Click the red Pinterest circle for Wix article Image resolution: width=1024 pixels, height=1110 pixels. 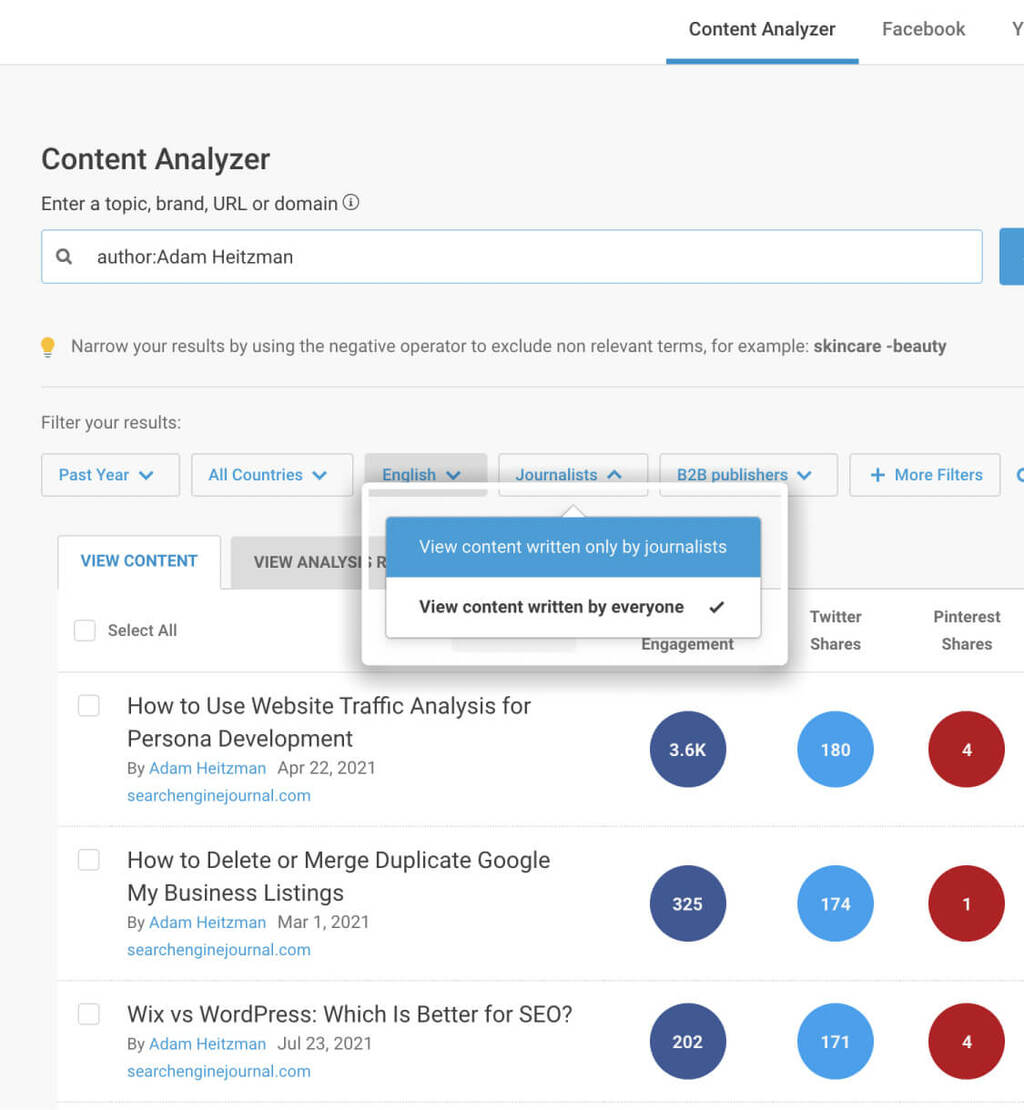pyautogui.click(x=966, y=1042)
